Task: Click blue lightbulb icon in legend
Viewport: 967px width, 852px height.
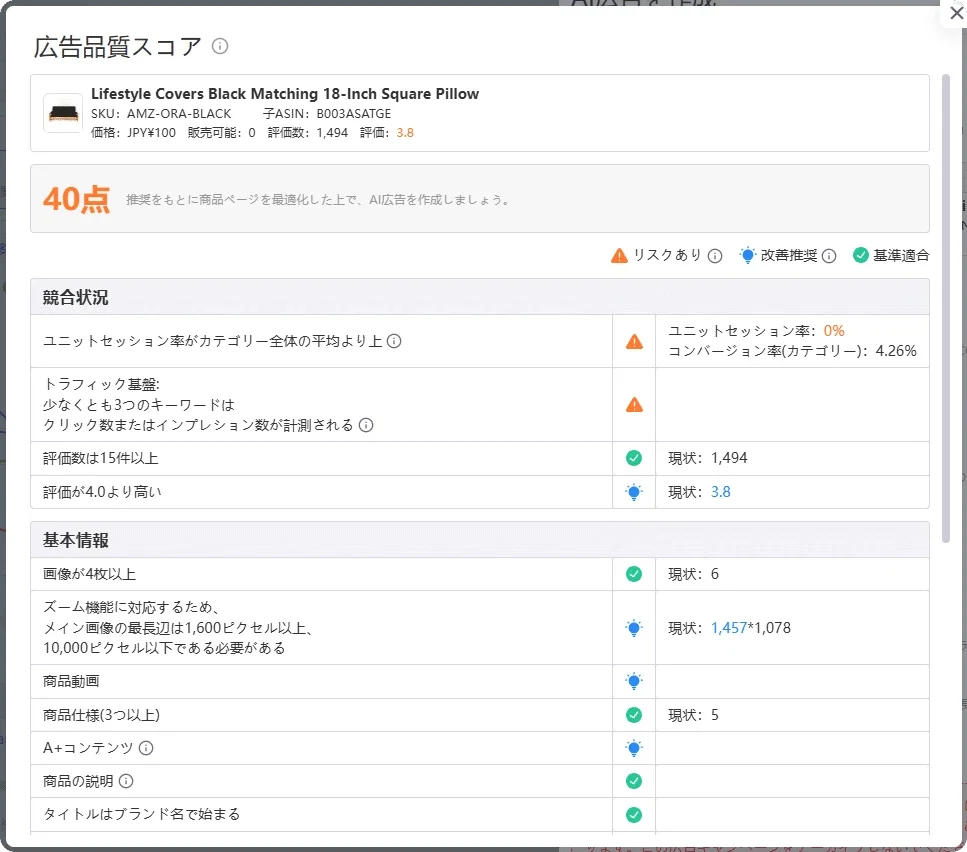Action: point(747,255)
